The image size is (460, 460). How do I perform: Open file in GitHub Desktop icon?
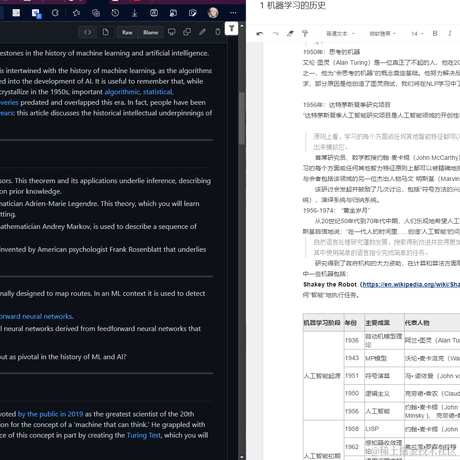[x=172, y=32]
